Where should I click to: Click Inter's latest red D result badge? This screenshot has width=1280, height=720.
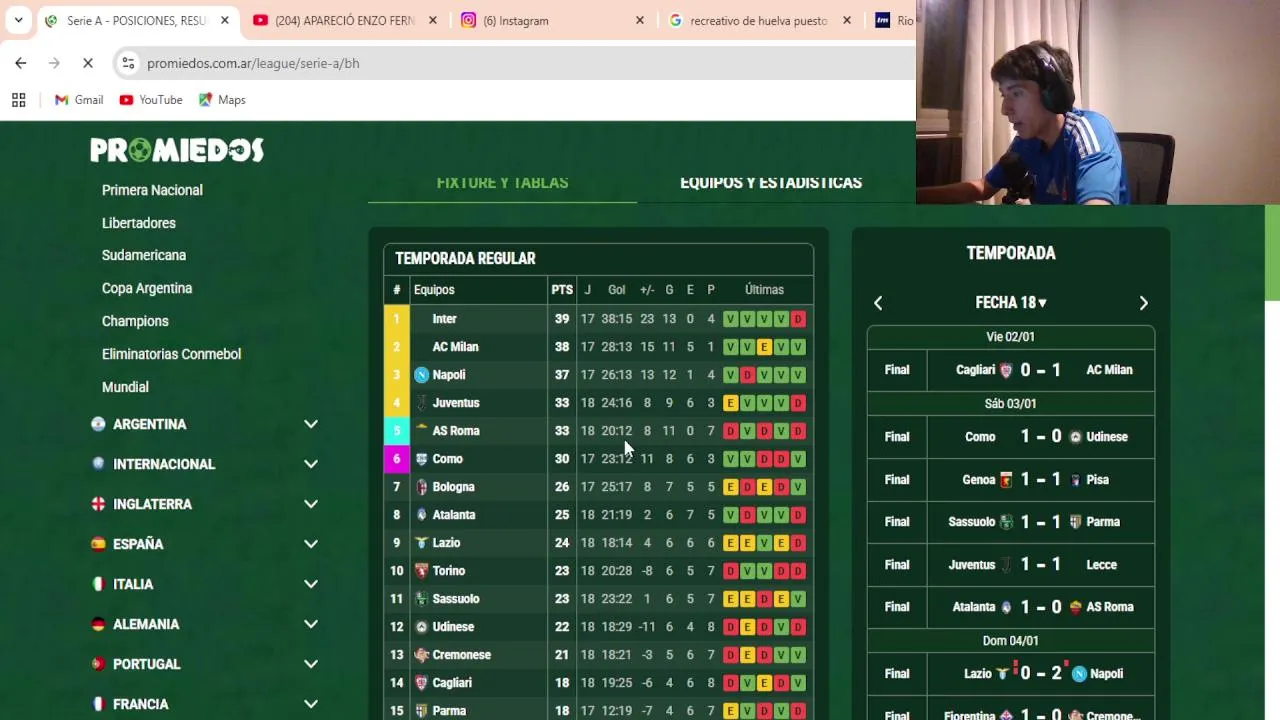click(x=798, y=319)
